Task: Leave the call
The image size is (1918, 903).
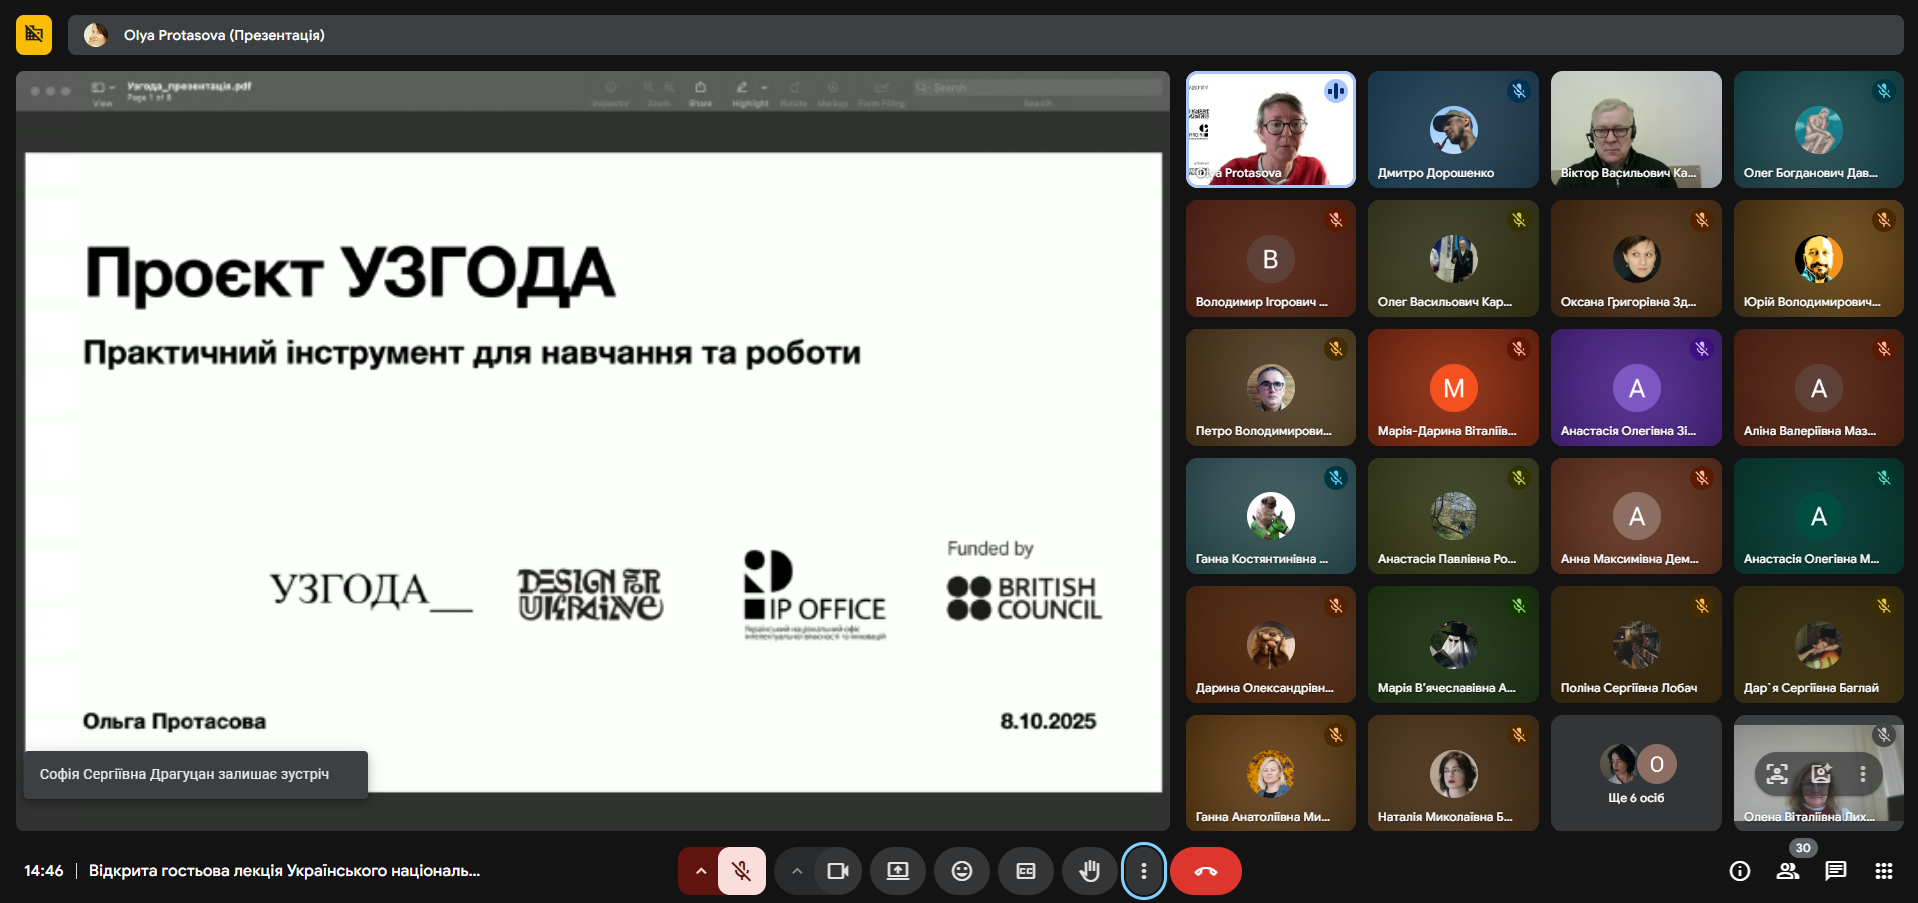Action: pyautogui.click(x=1205, y=871)
